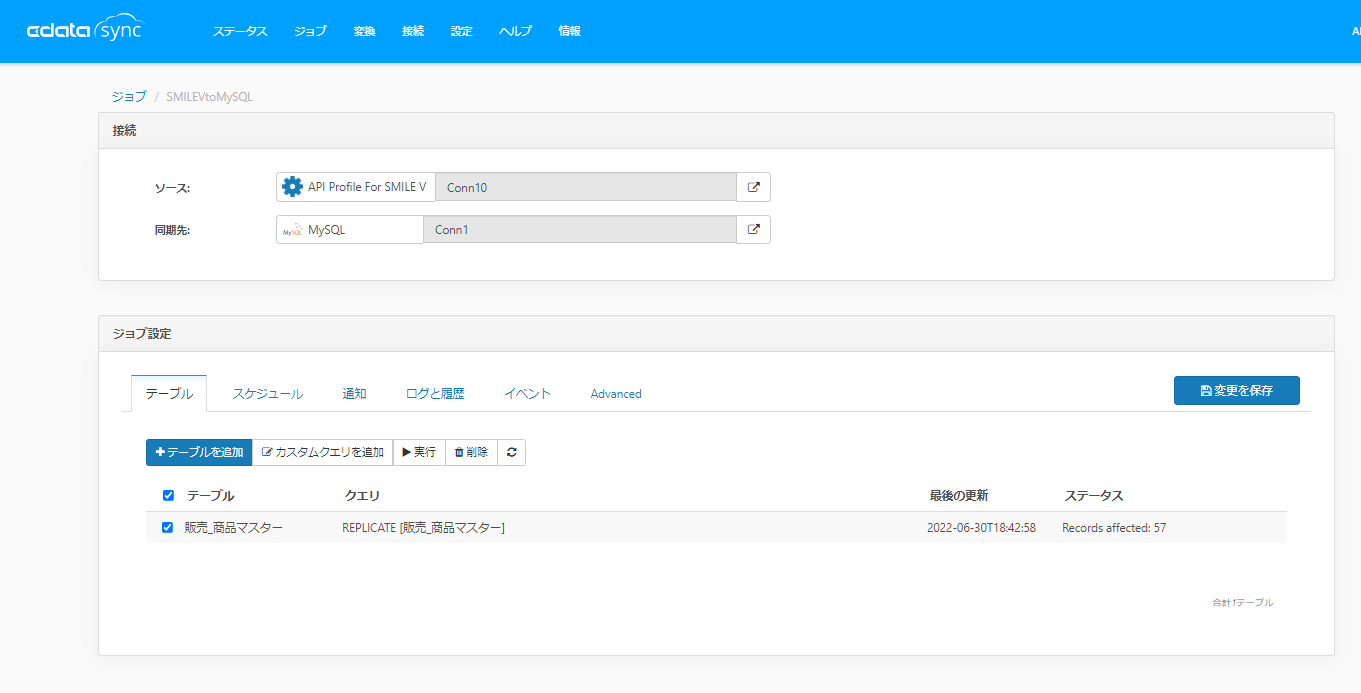The height and width of the screenshot is (693, 1361).
Task: Click the refresh icon in table toolbar
Action: click(511, 452)
